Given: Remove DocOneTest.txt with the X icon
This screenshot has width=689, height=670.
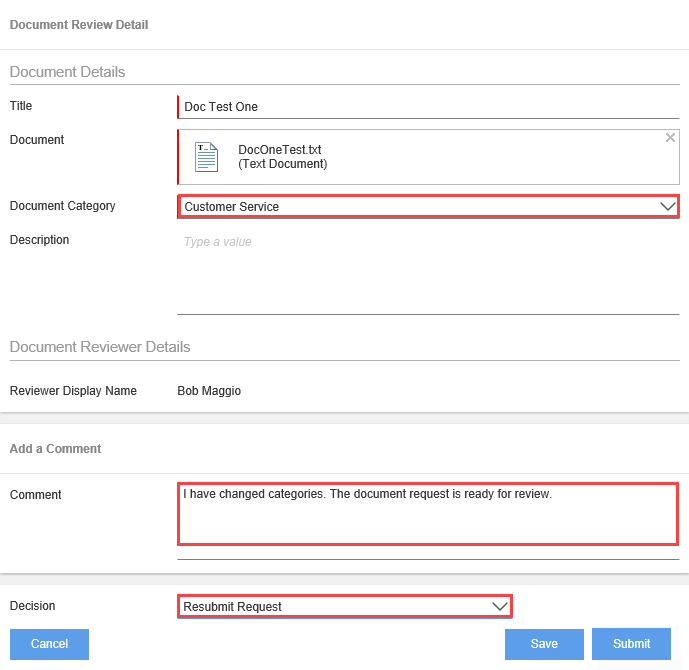Looking at the screenshot, I should [x=671, y=138].
